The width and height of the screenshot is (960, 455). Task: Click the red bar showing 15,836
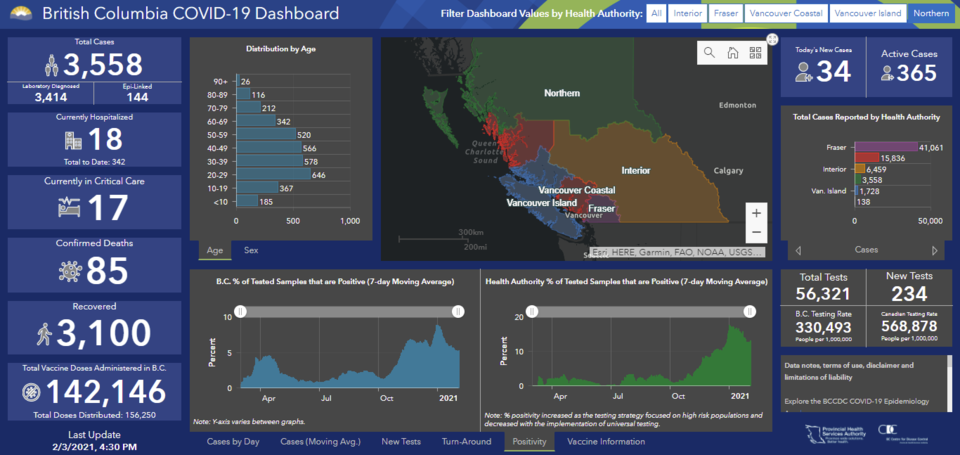(867, 158)
